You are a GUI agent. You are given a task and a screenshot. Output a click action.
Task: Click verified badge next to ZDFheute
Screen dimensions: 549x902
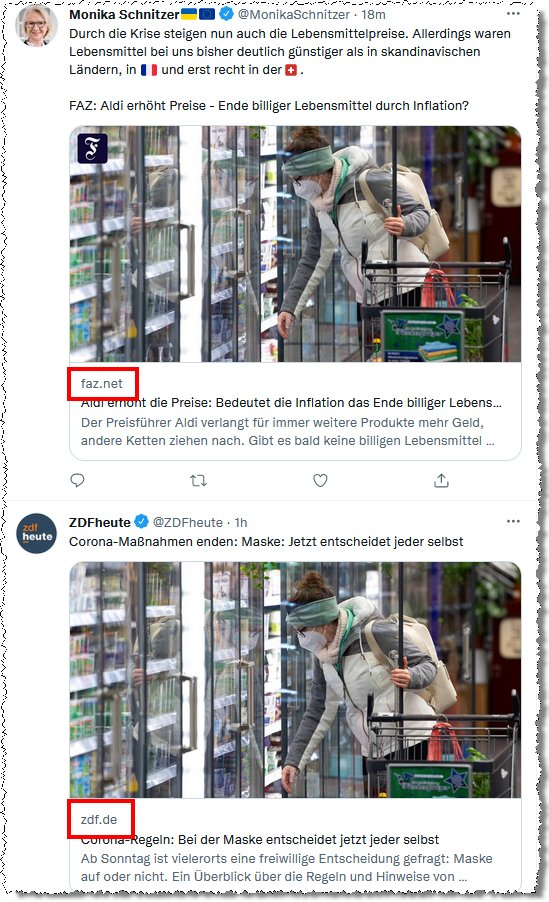pyautogui.click(x=142, y=522)
